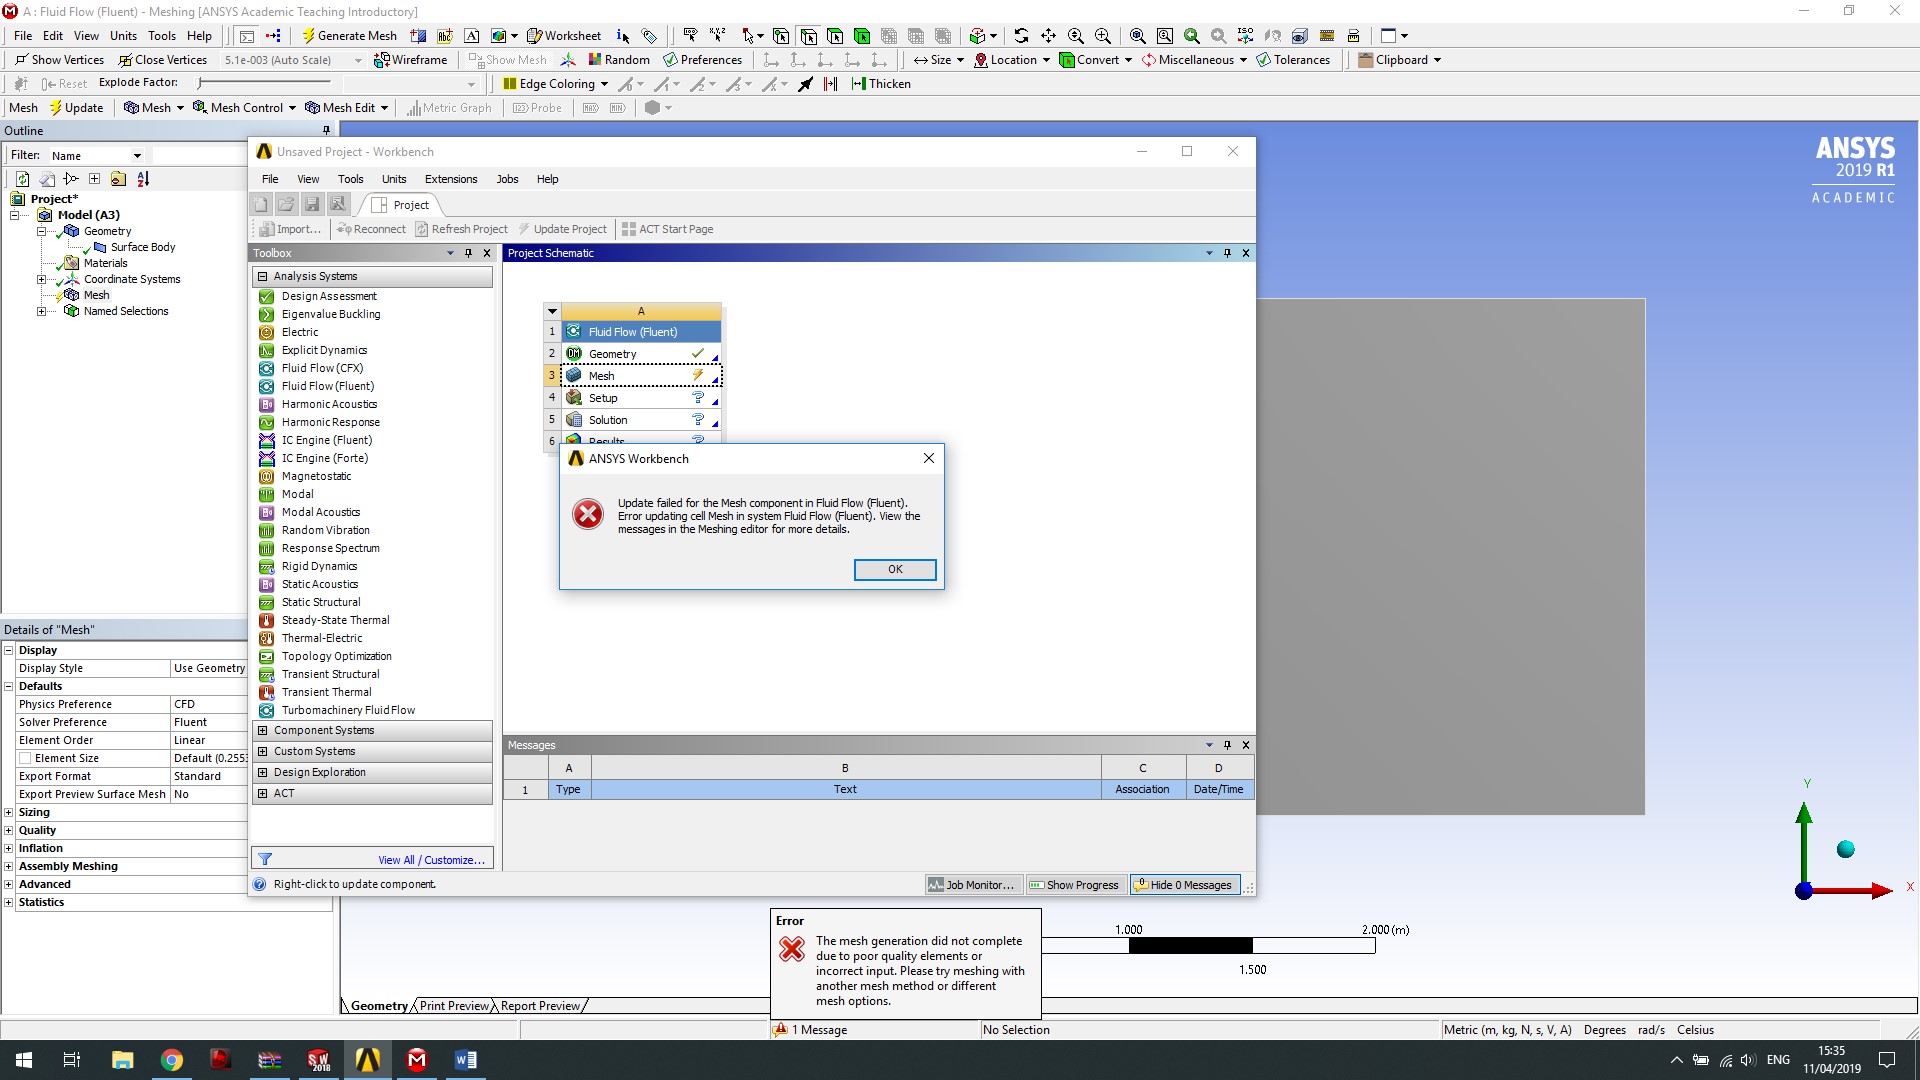Toggle Hide 0 Messages
The height and width of the screenshot is (1080, 1920).
click(1184, 885)
